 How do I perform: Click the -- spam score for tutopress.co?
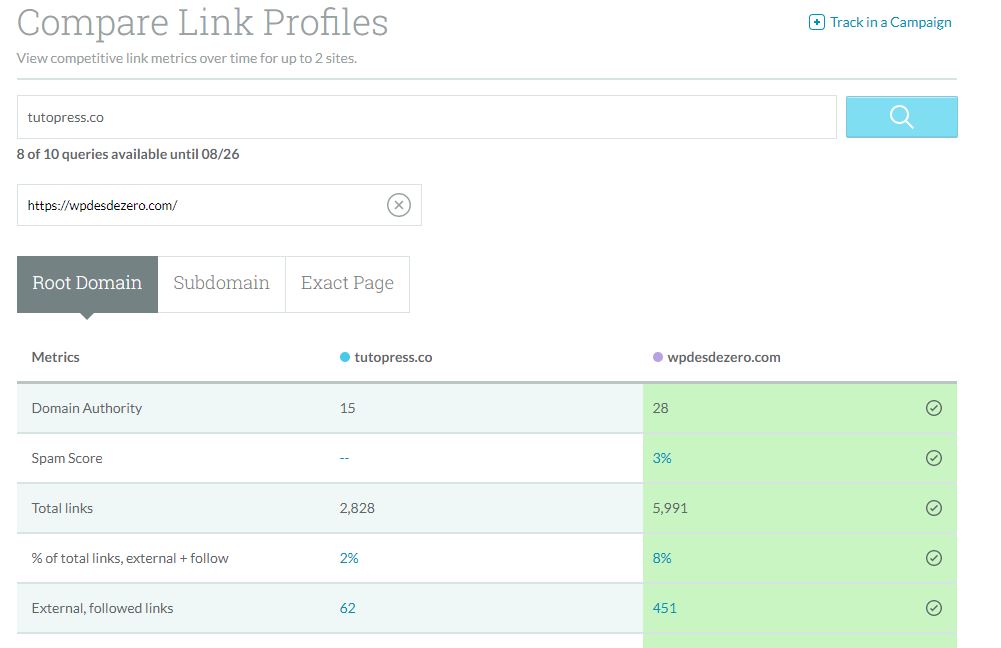344,458
